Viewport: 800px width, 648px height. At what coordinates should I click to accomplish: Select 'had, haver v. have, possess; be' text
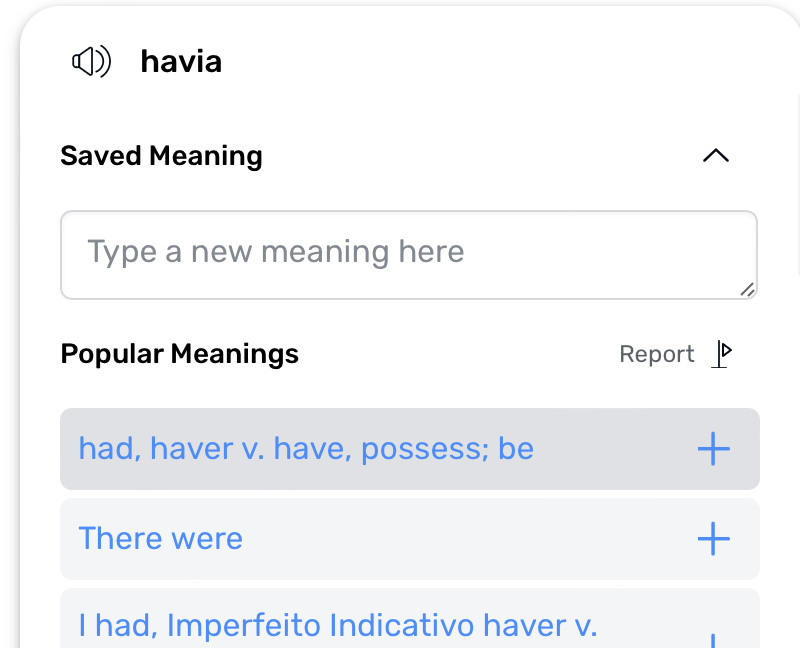pyautogui.click(x=306, y=449)
